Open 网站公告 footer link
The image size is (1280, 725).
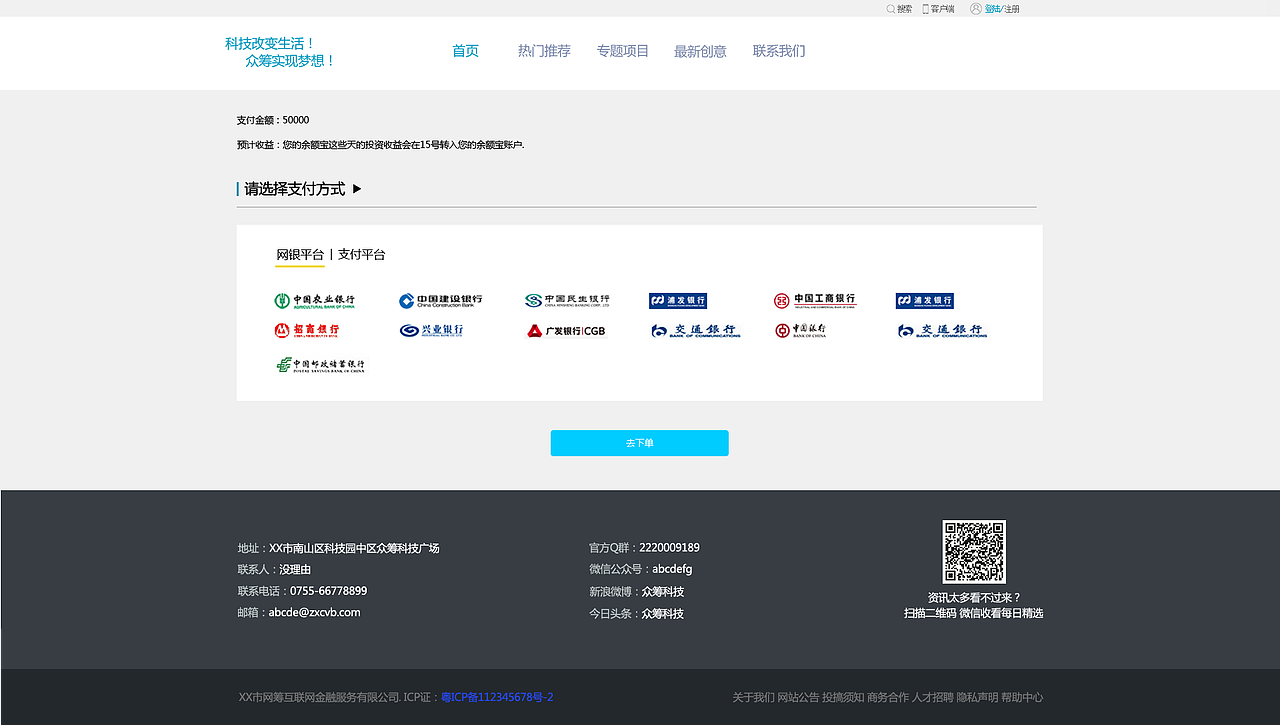click(798, 697)
